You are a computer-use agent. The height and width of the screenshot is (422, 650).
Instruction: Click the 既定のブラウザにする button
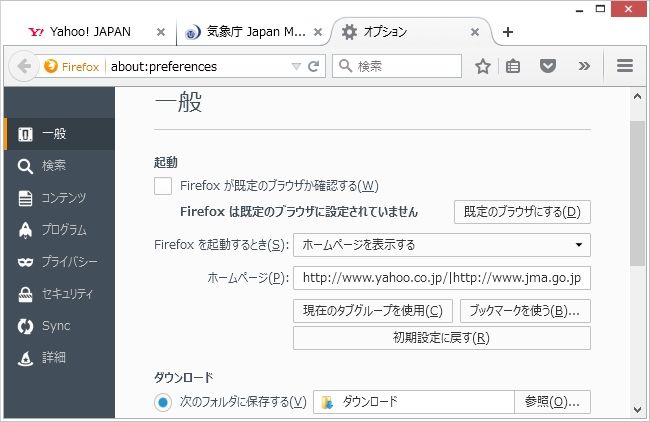pyautogui.click(x=522, y=212)
